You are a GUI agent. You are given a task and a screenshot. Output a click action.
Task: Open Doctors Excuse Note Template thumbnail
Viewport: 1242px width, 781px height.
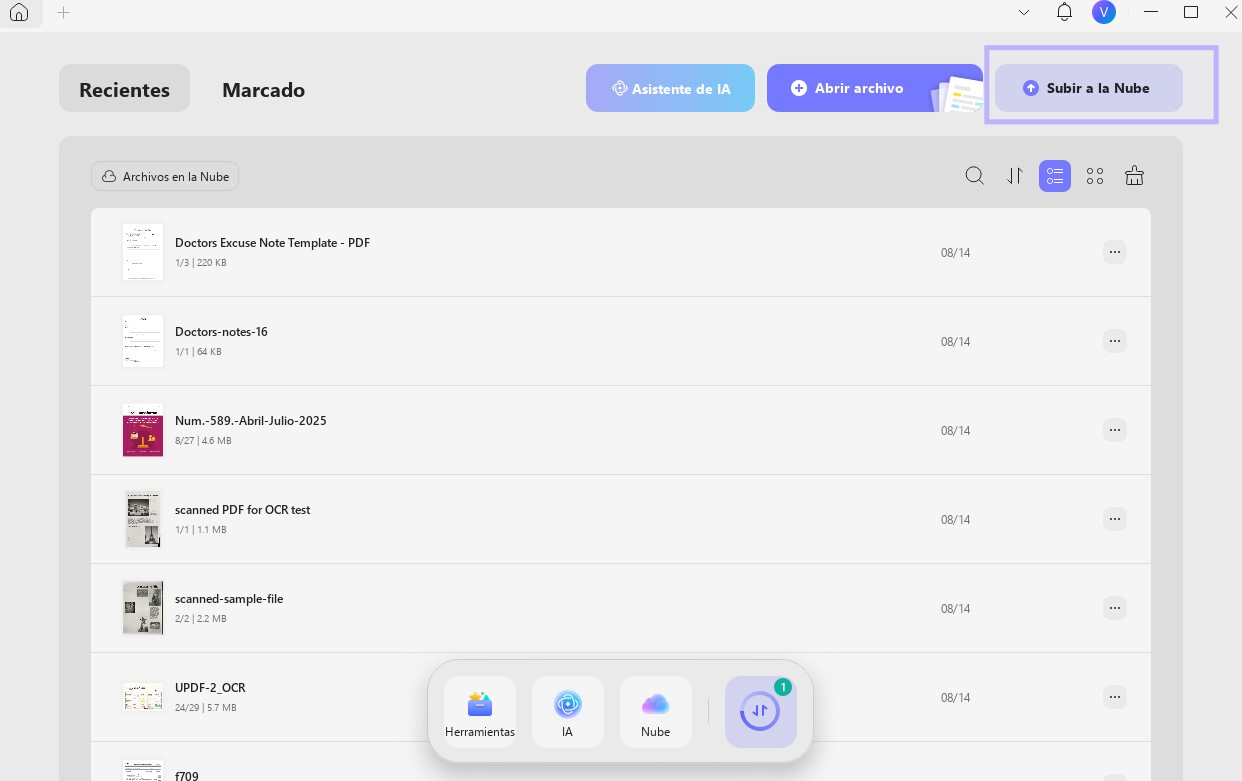coord(143,252)
